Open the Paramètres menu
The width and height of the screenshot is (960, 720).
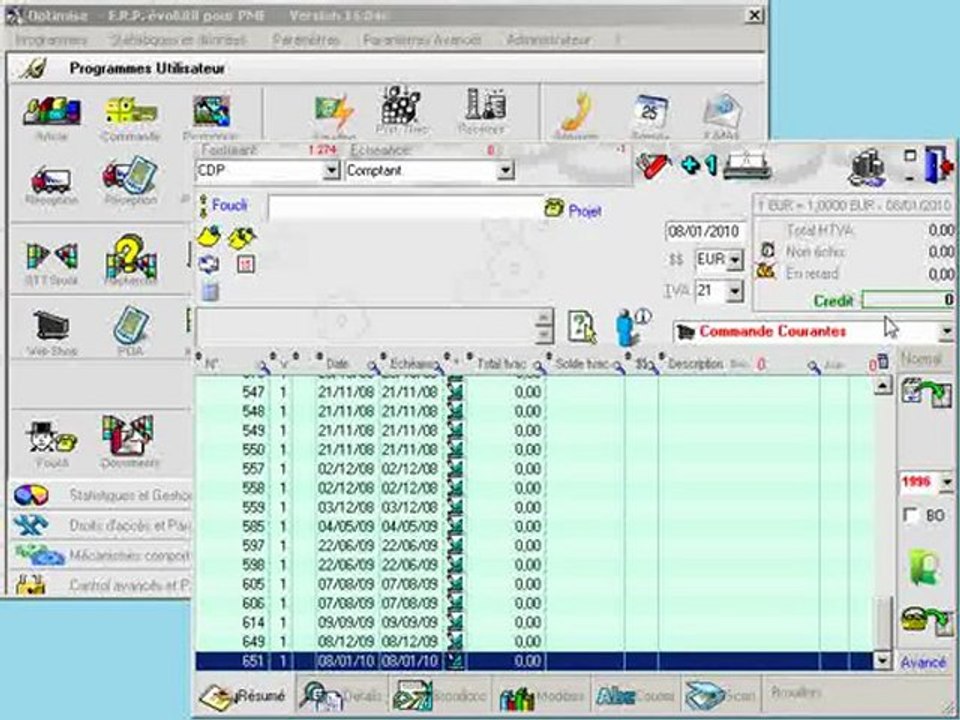tap(306, 40)
